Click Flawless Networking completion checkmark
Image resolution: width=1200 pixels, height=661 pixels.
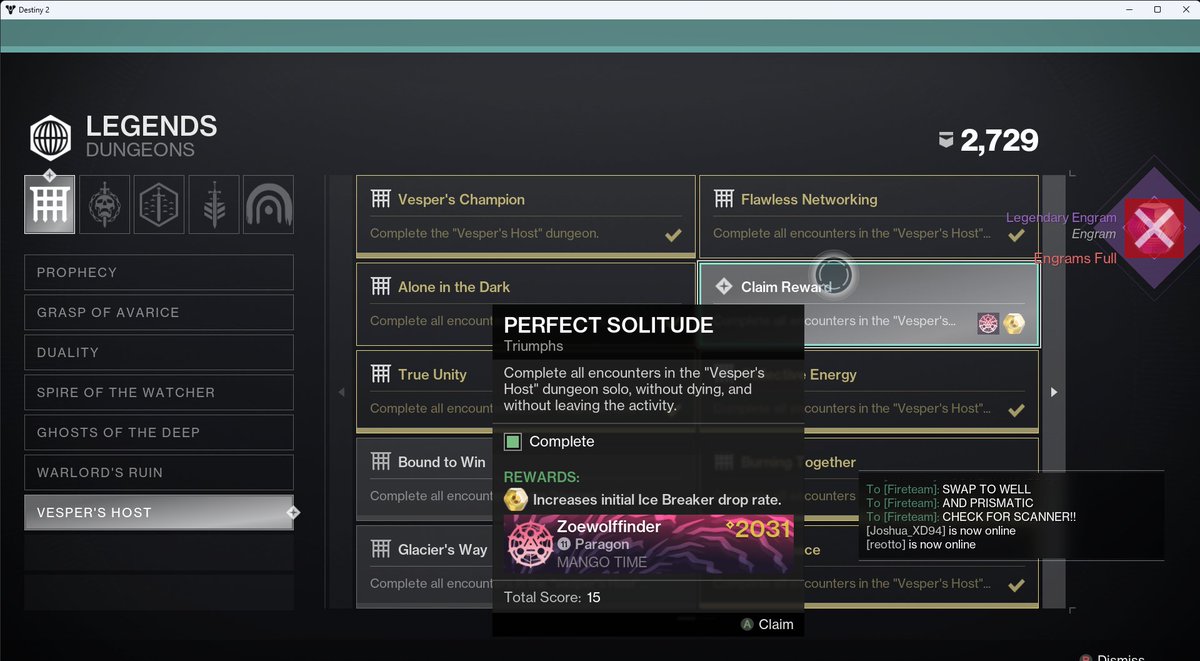pos(1016,236)
